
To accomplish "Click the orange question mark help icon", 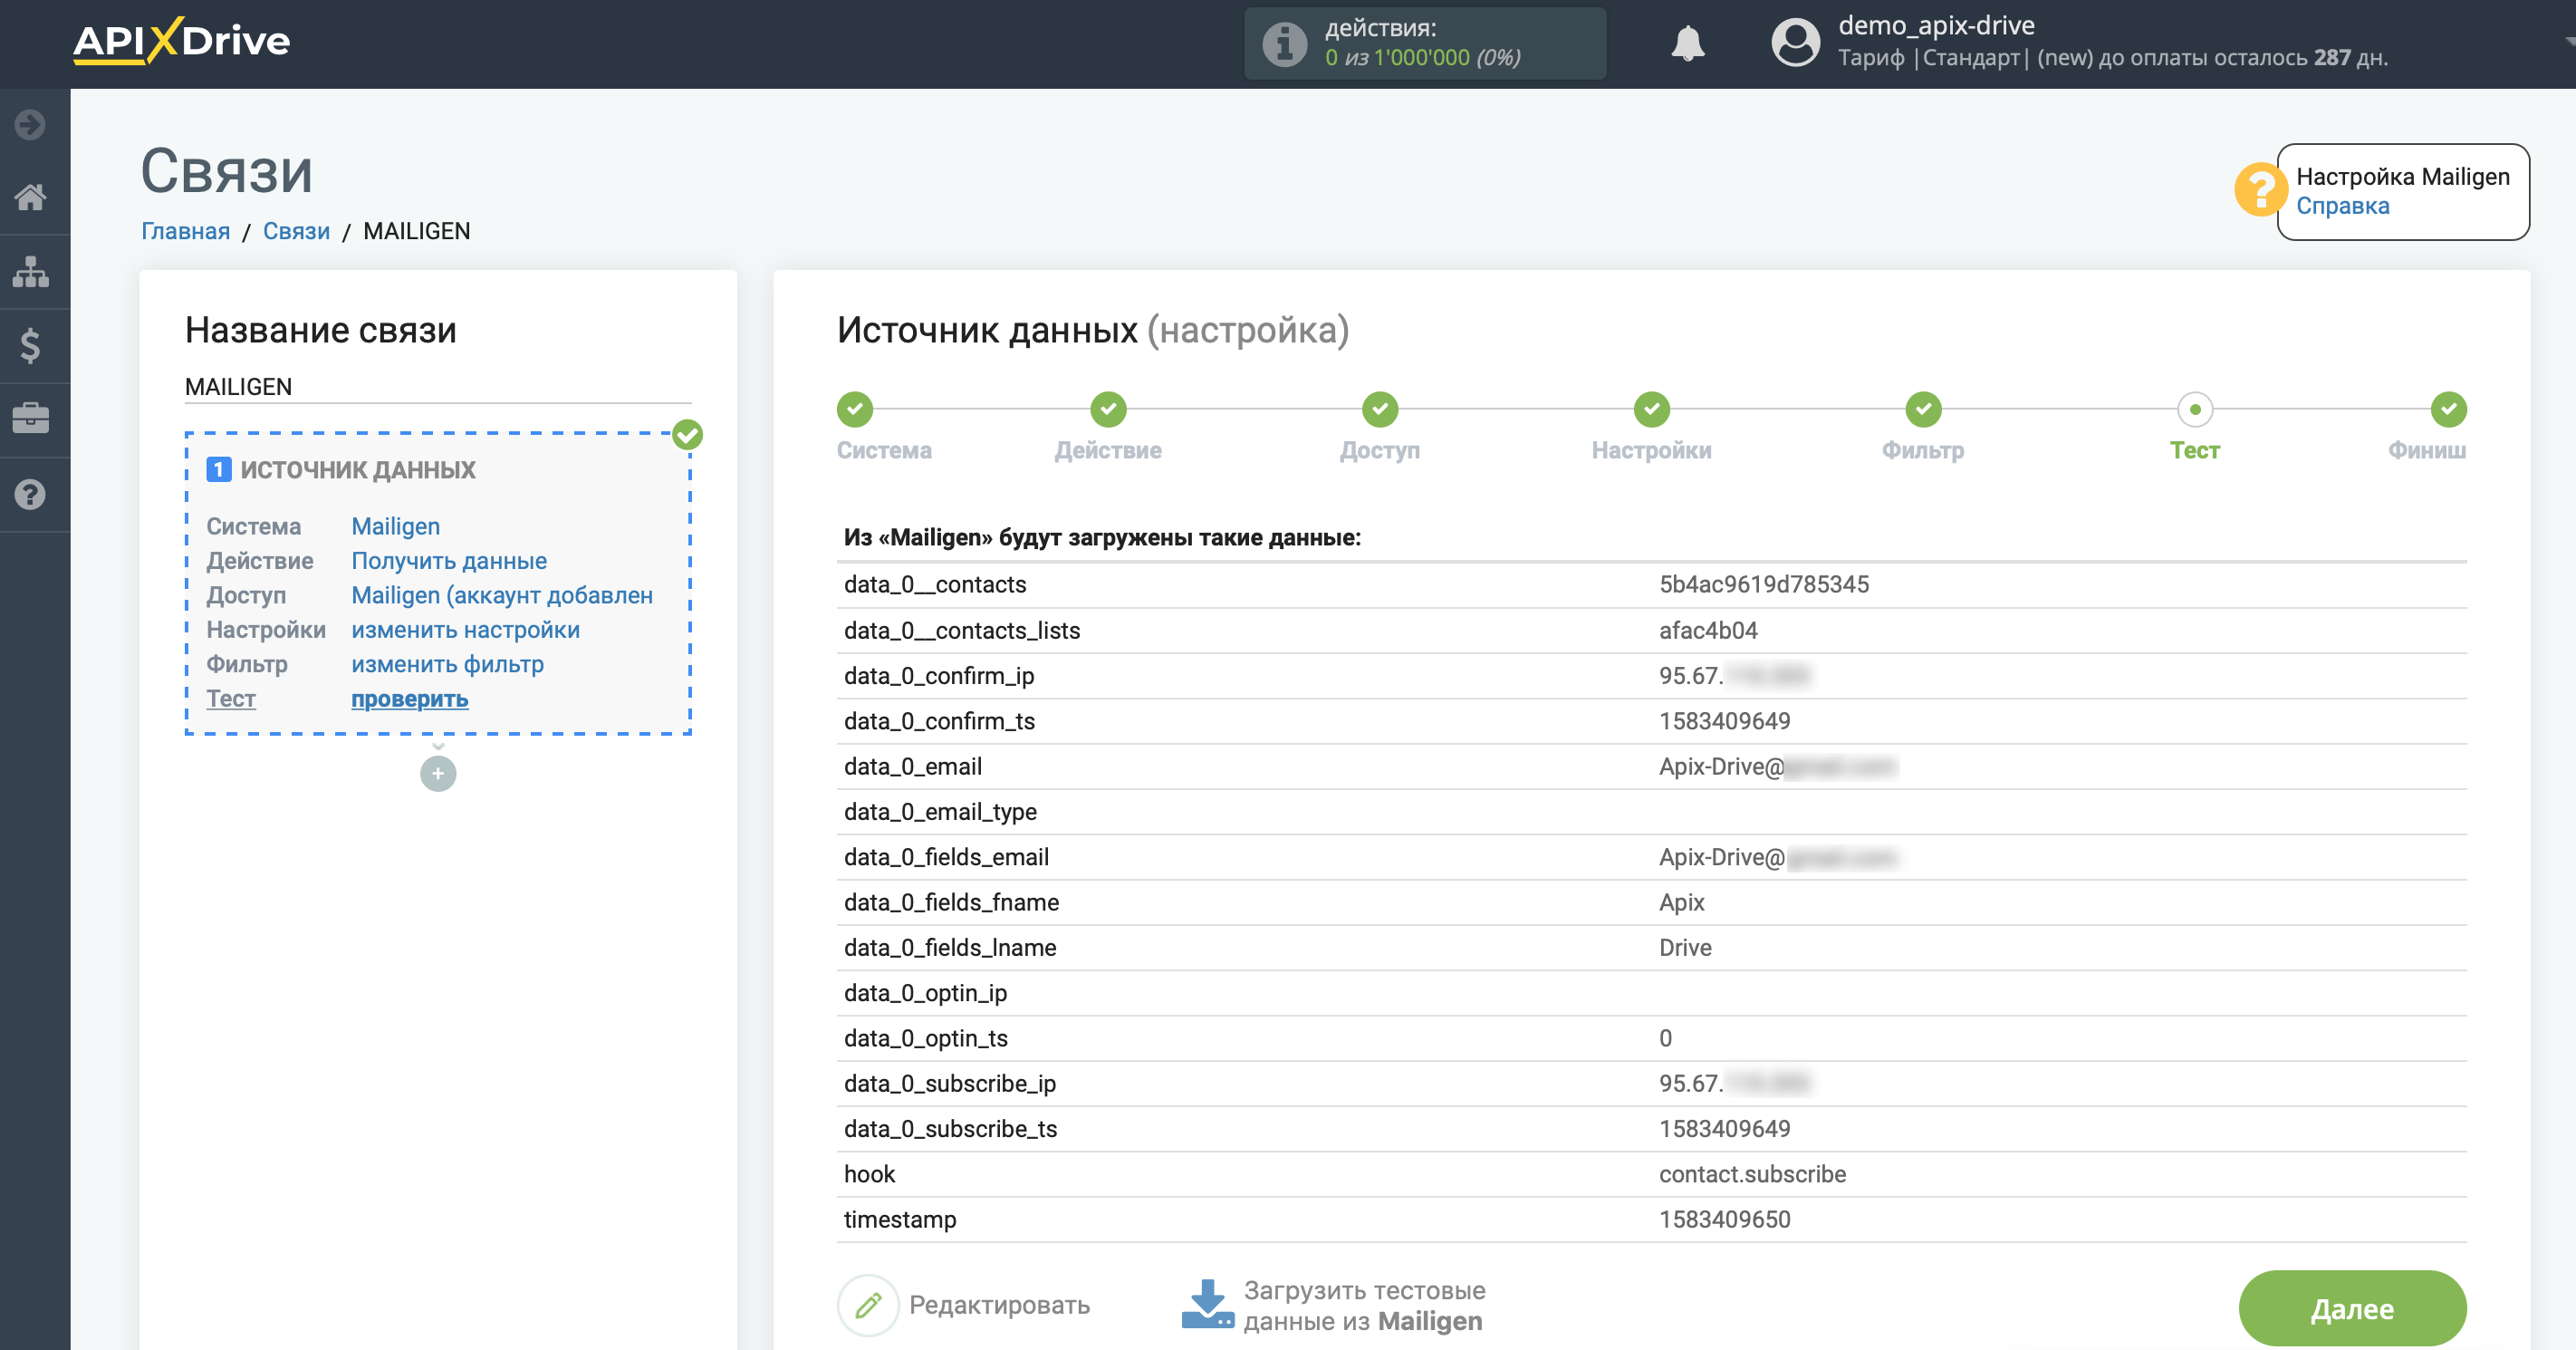I will pos(2260,189).
